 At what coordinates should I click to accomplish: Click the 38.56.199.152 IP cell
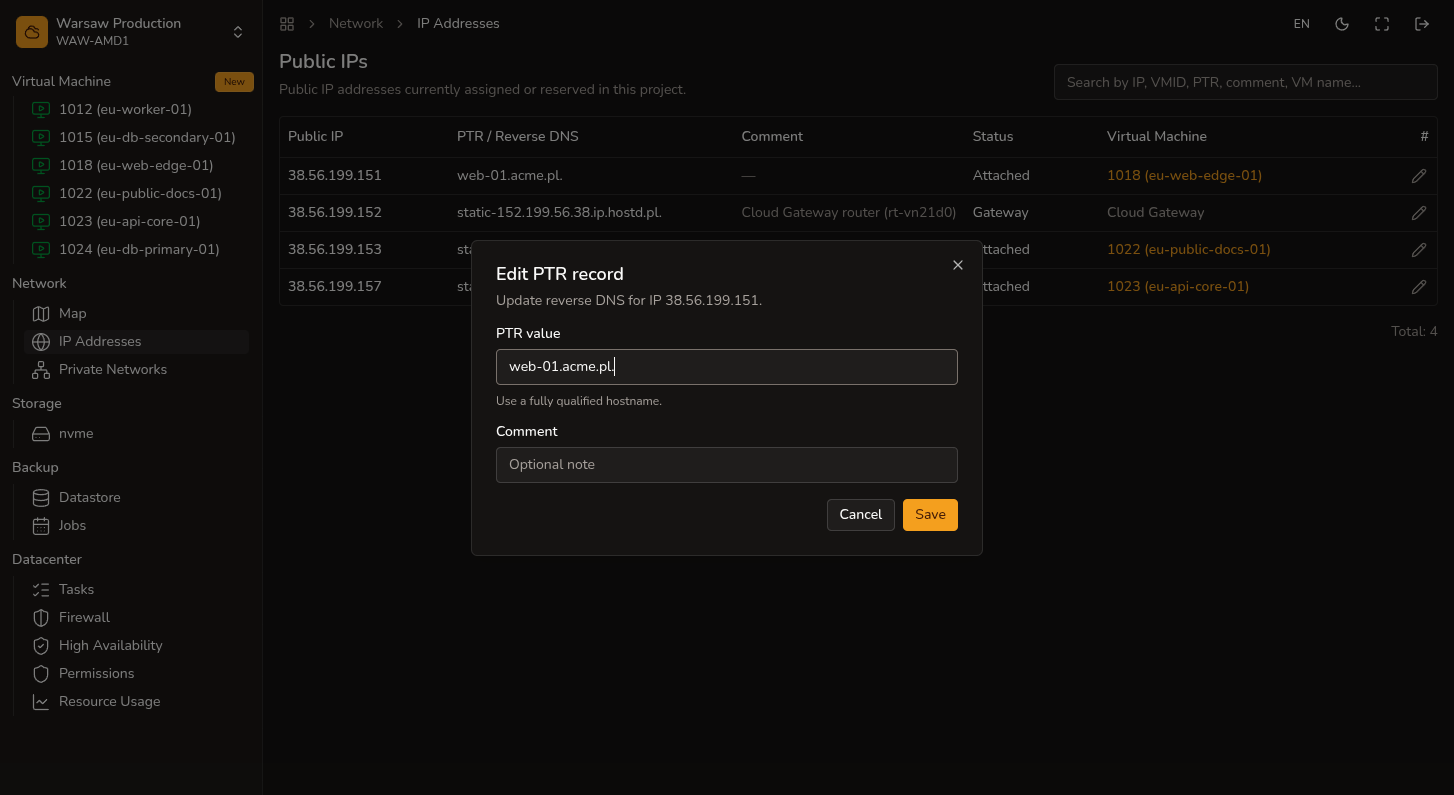point(335,212)
